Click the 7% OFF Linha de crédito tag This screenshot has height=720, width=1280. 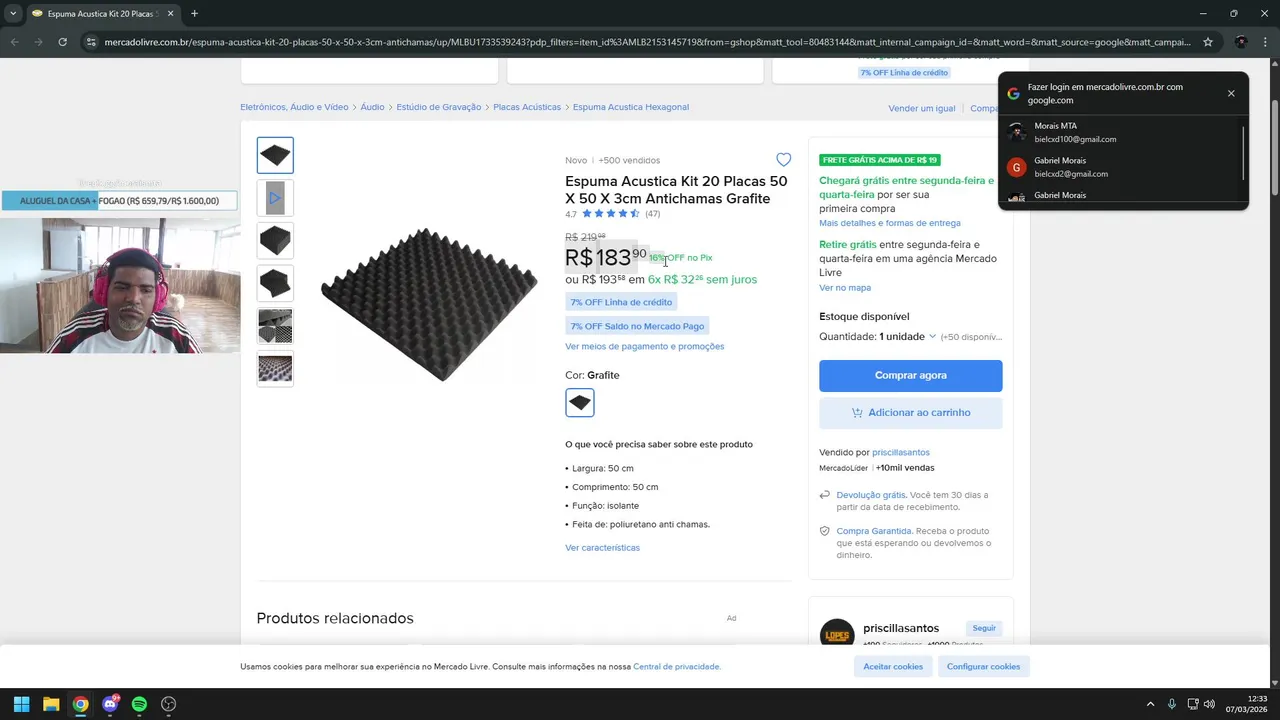(x=621, y=302)
